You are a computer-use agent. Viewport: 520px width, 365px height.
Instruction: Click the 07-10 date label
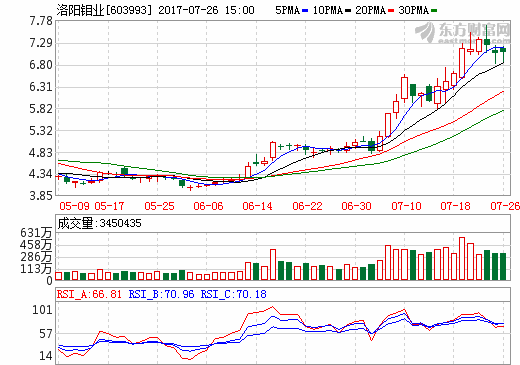406,206
